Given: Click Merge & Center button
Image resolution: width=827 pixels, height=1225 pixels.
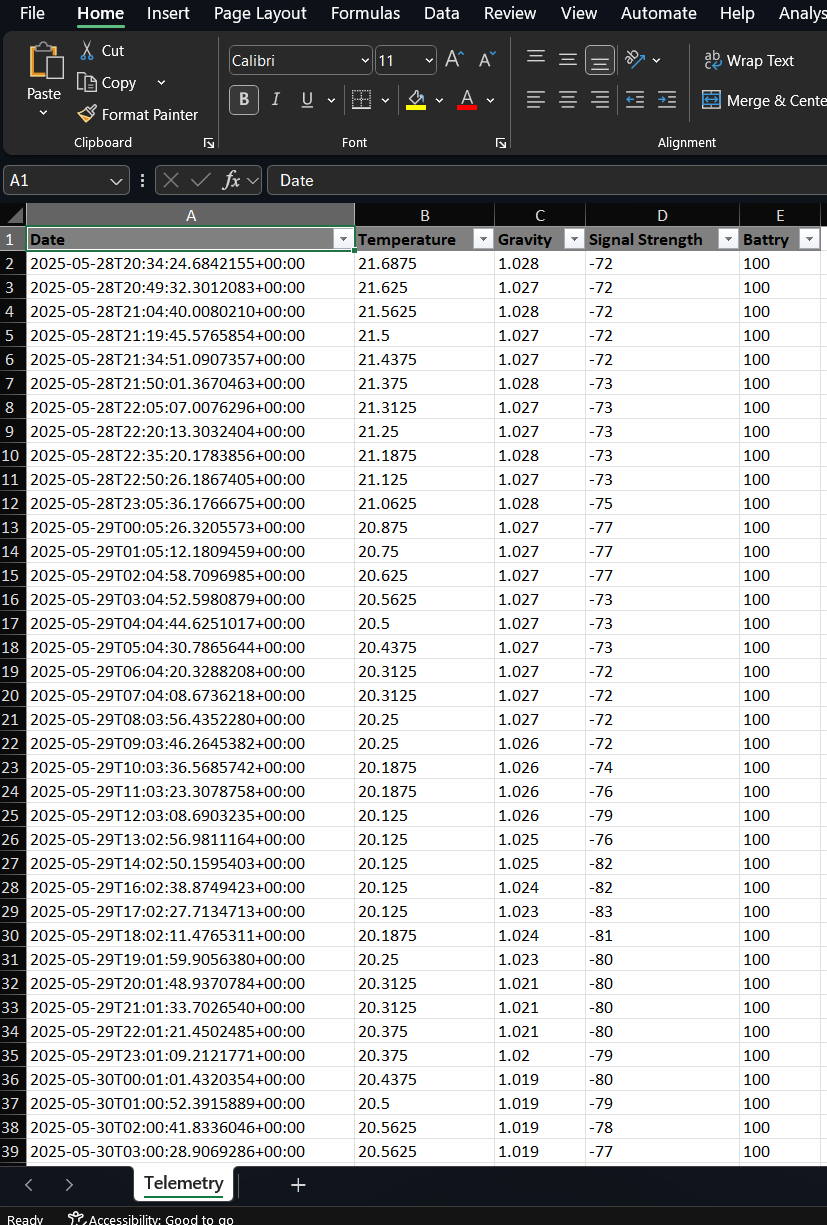Looking at the screenshot, I should 764,100.
